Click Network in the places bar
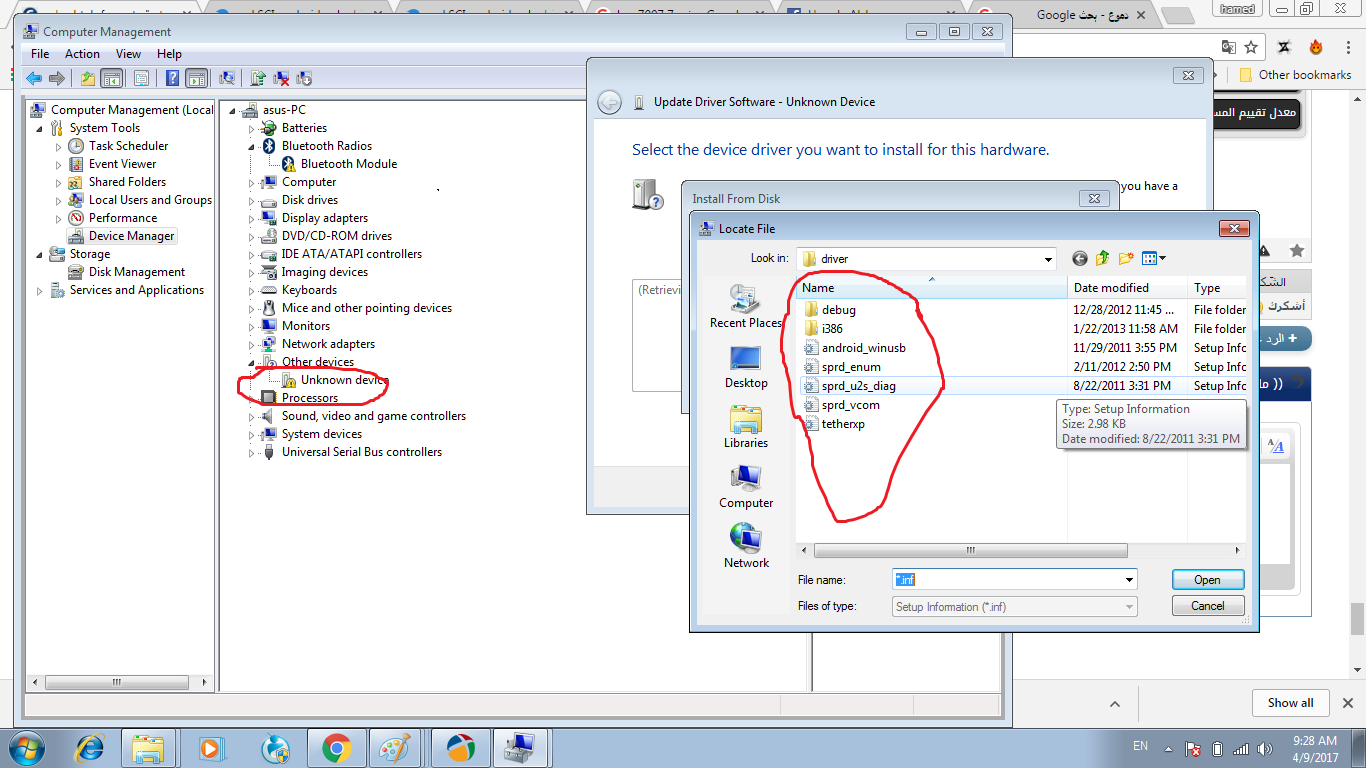This screenshot has width=1366, height=768. (746, 547)
